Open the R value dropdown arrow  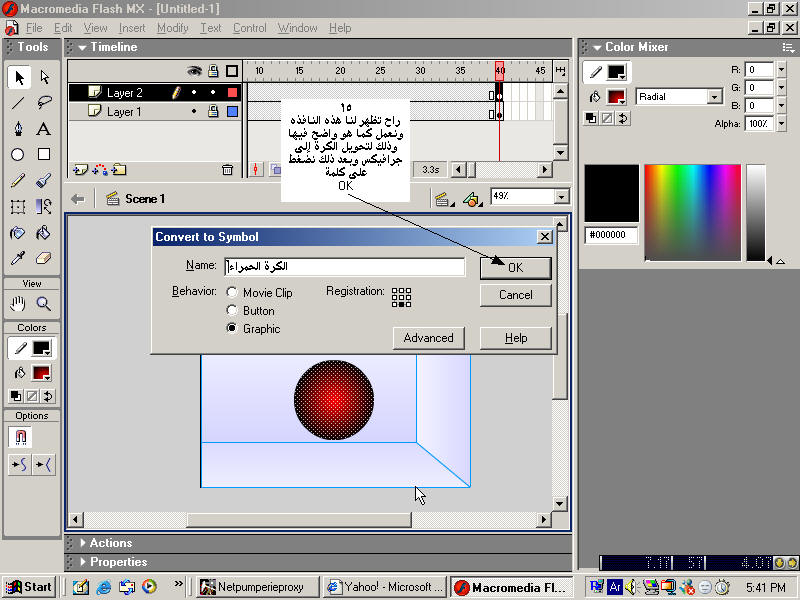point(781,69)
